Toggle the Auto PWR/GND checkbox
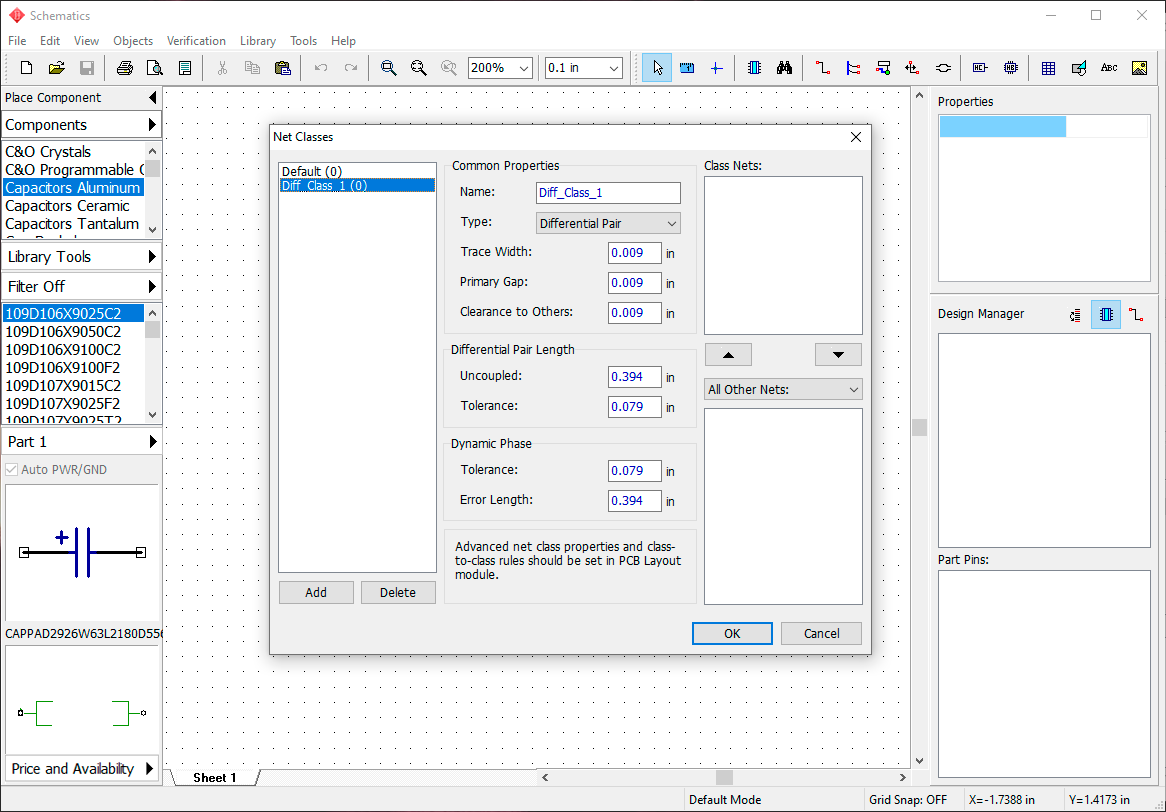This screenshot has width=1166, height=812. point(11,470)
